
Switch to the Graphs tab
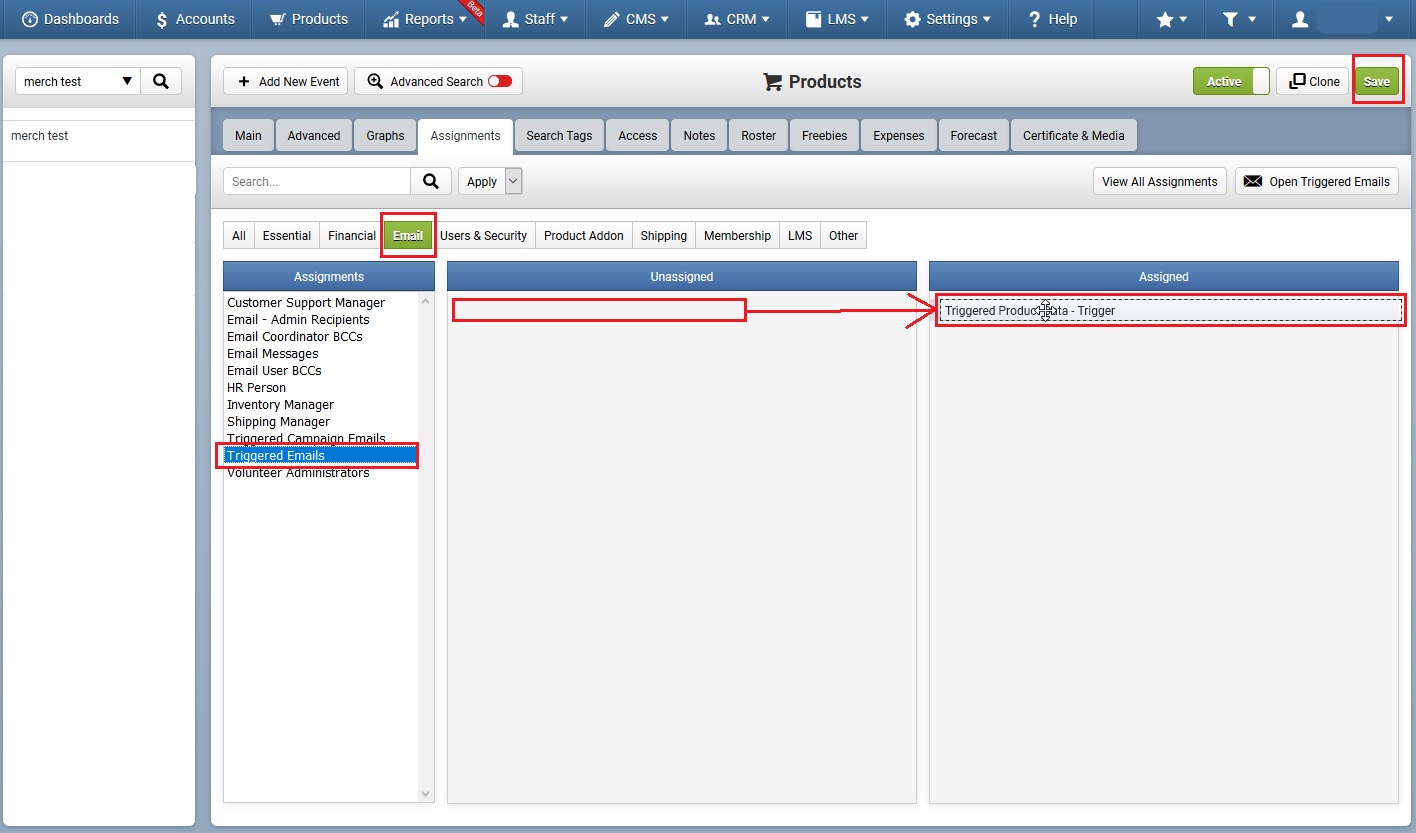pyautogui.click(x=385, y=136)
